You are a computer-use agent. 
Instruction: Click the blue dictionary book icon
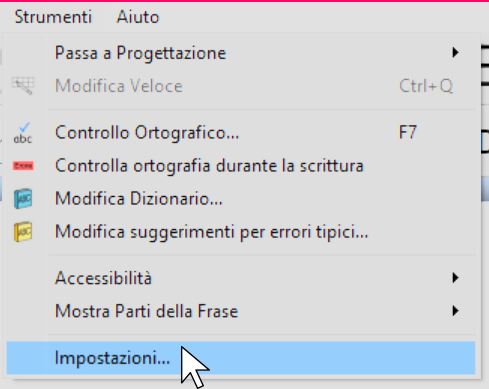tap(23, 199)
